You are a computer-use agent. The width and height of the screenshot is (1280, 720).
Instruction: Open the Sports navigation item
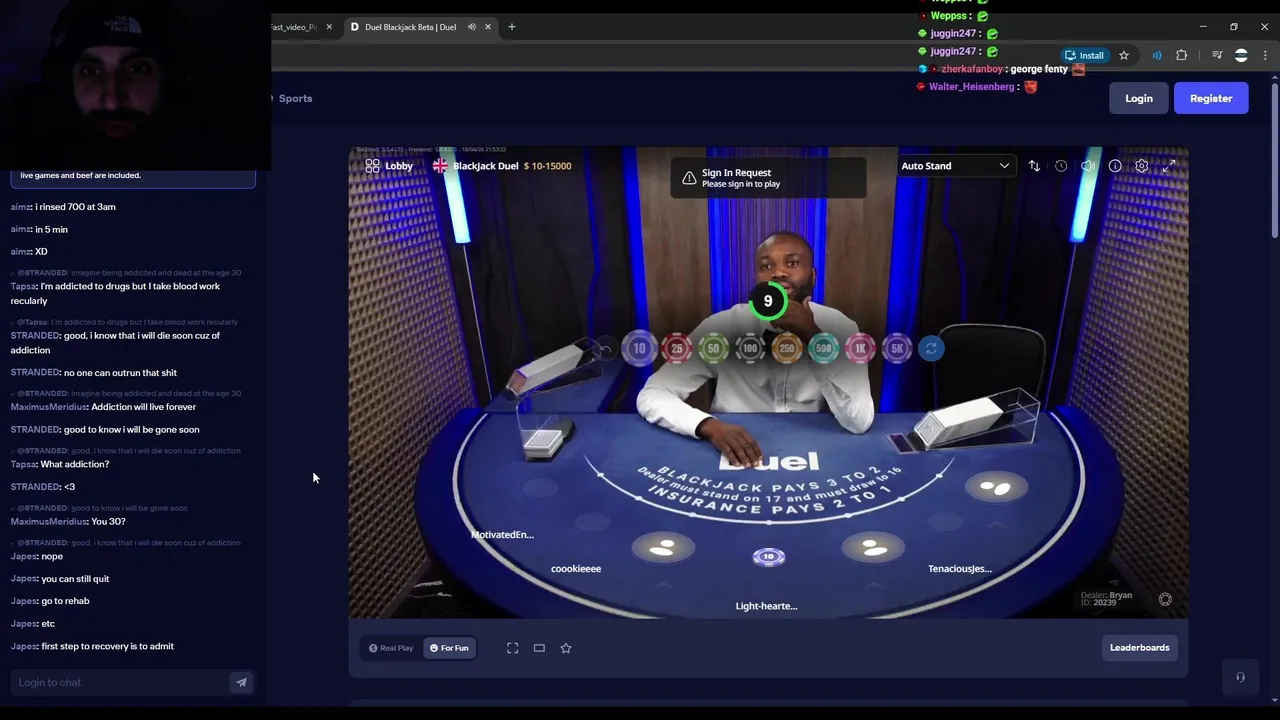[295, 98]
